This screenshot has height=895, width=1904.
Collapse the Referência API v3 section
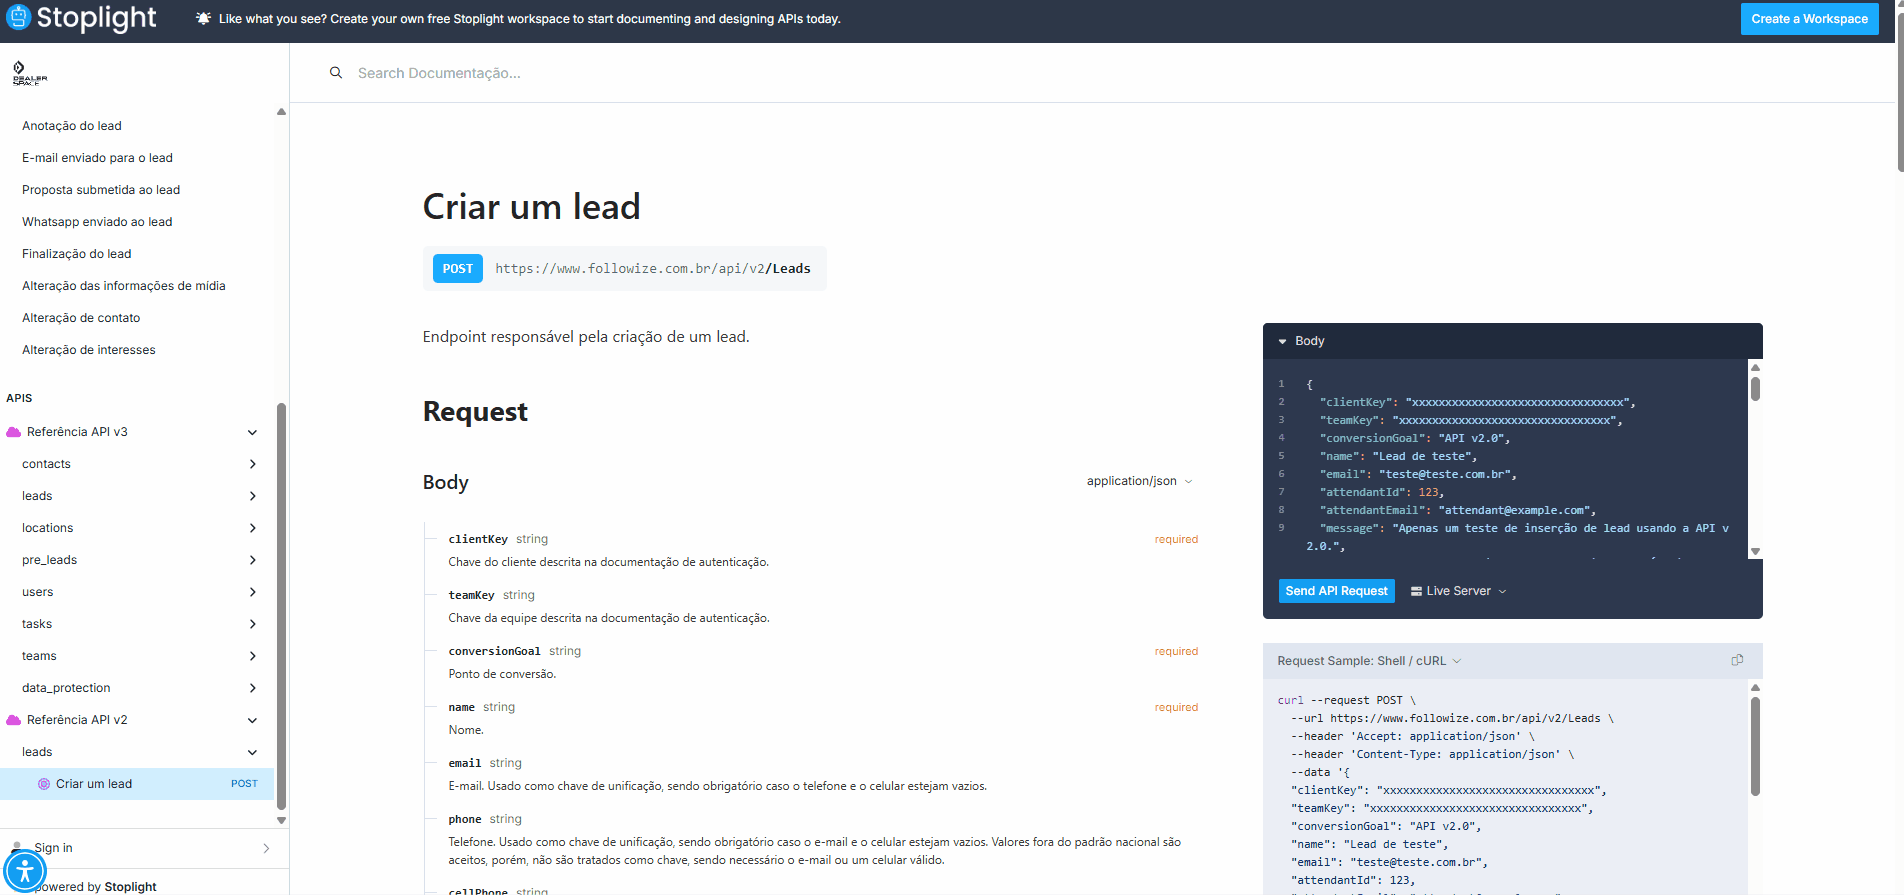tap(252, 432)
